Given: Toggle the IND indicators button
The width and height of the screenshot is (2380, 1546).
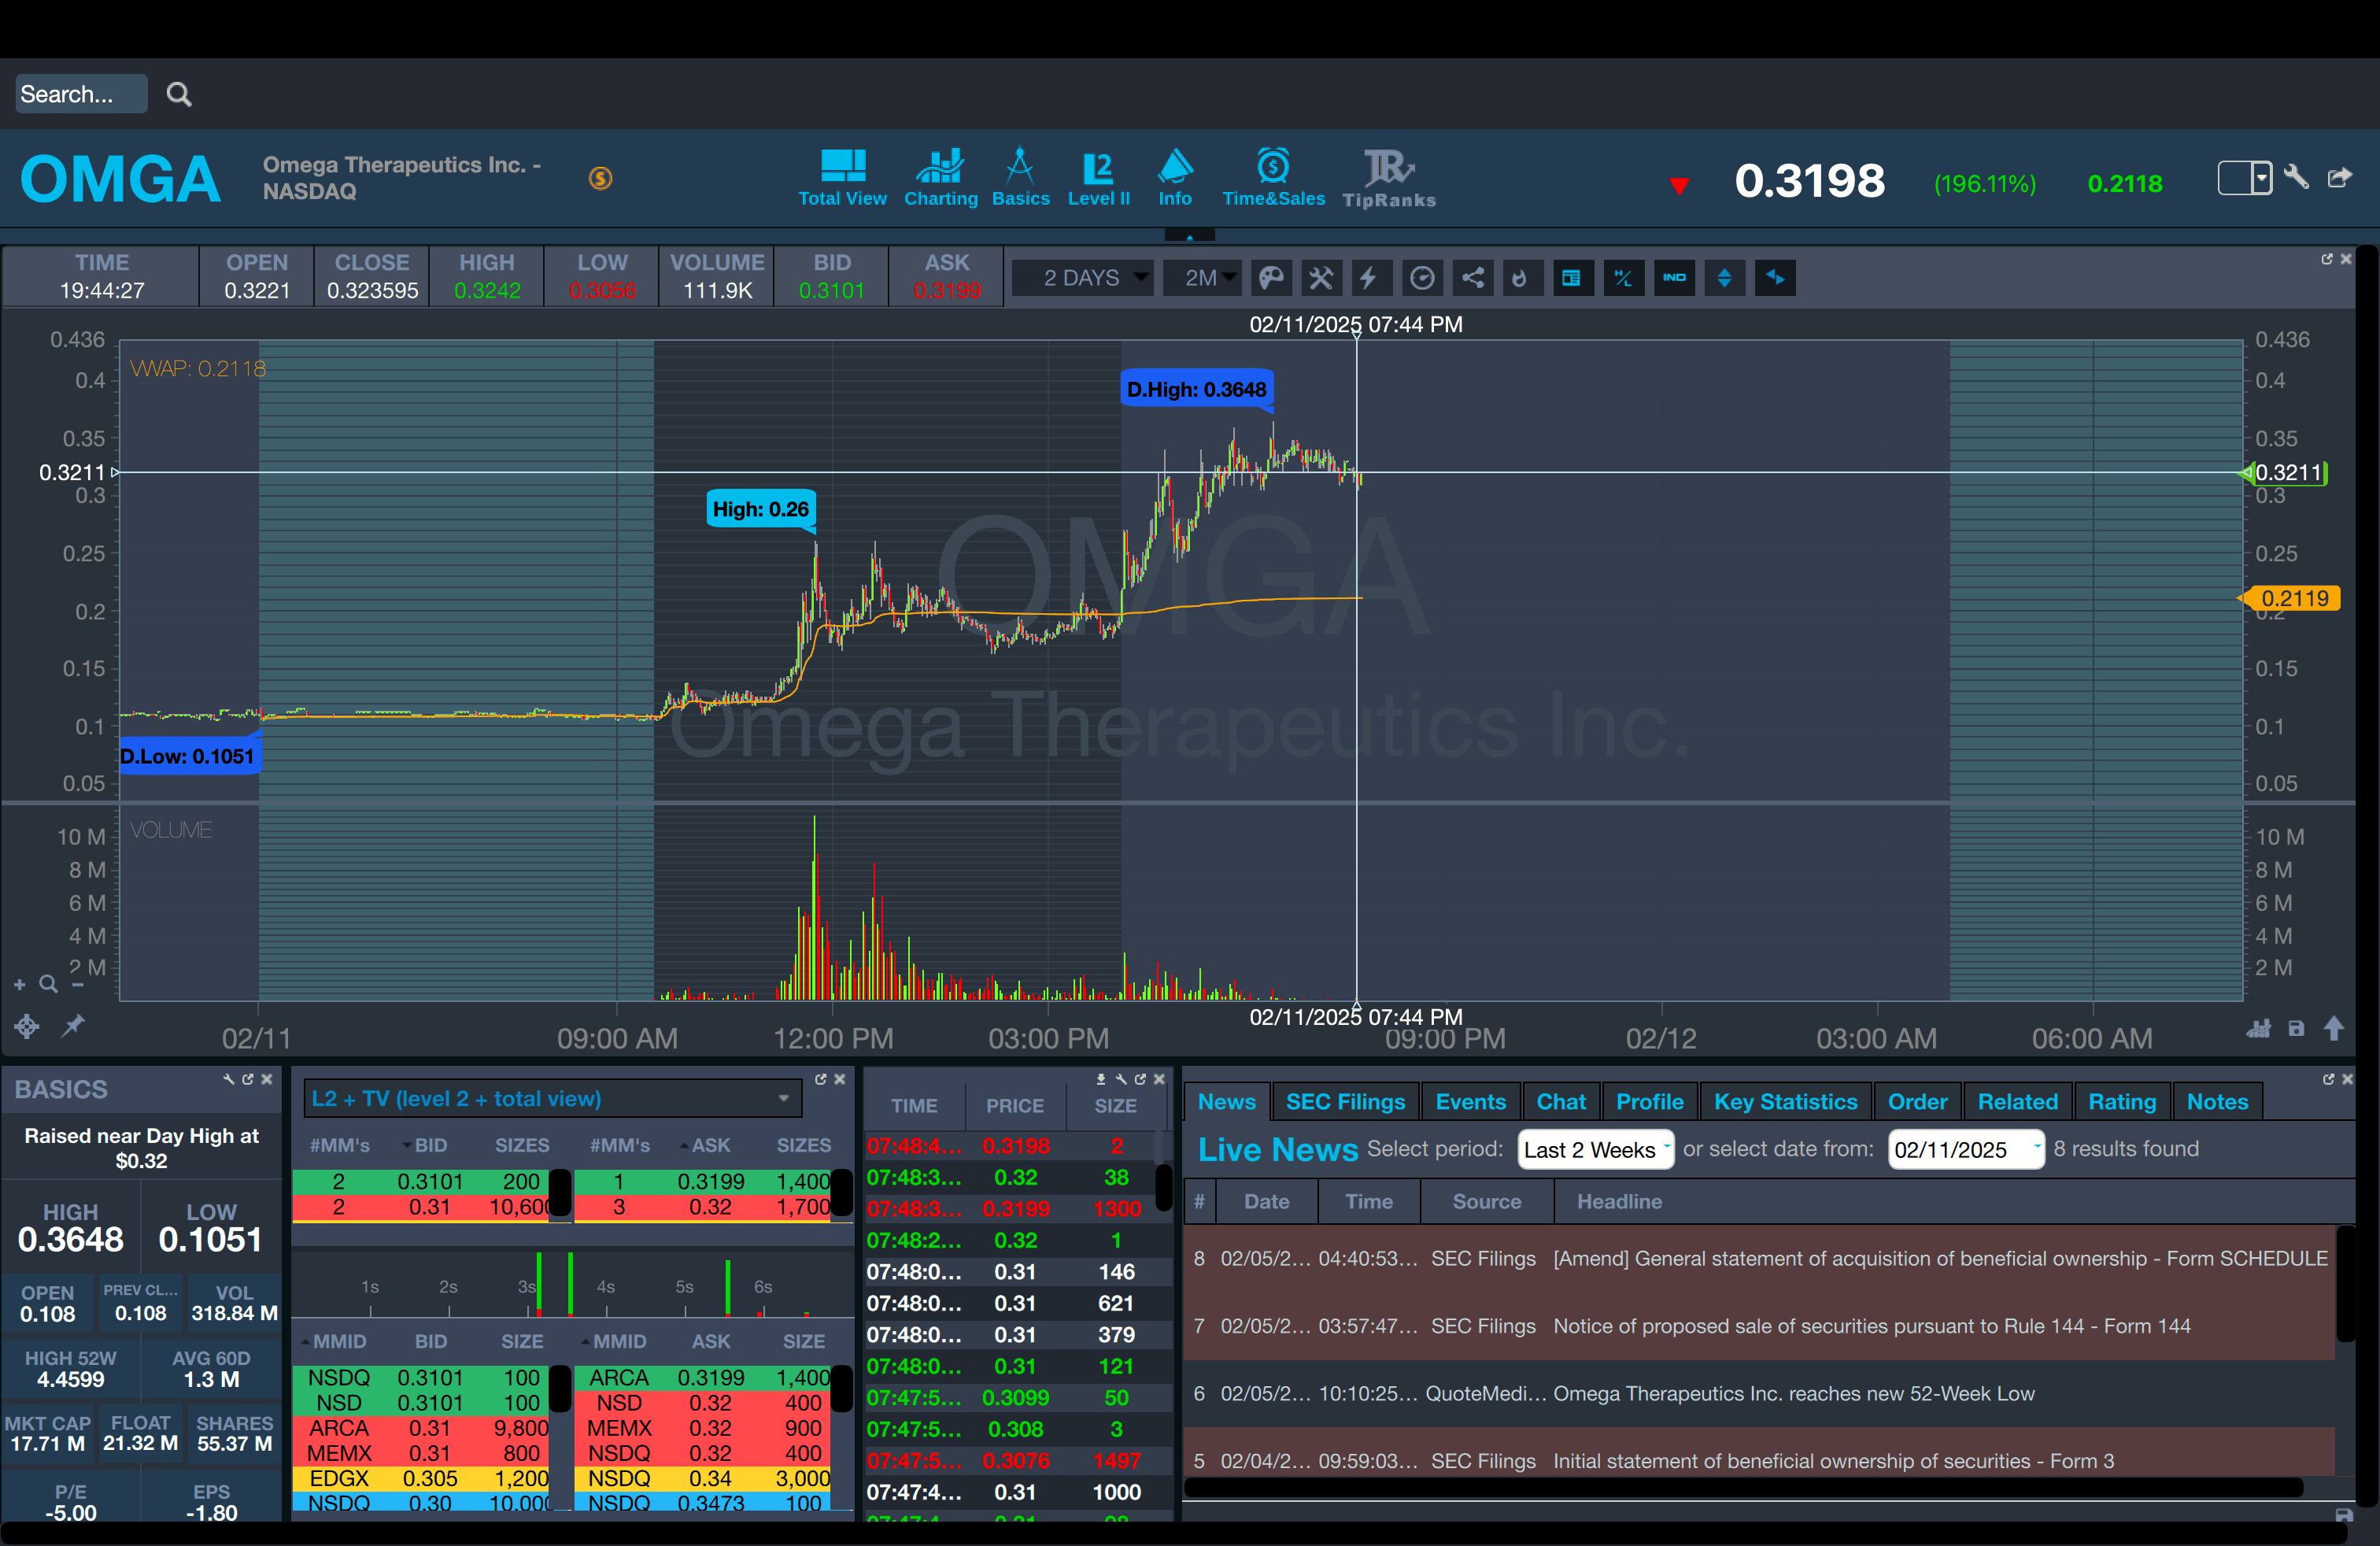Looking at the screenshot, I should coord(1674,278).
